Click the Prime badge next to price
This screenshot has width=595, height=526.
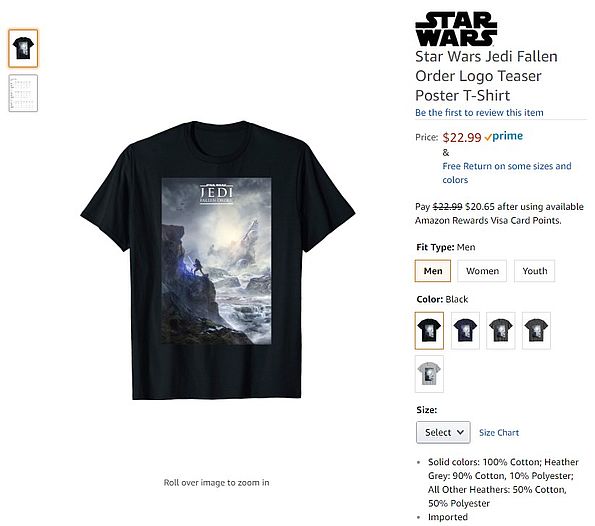(504, 136)
